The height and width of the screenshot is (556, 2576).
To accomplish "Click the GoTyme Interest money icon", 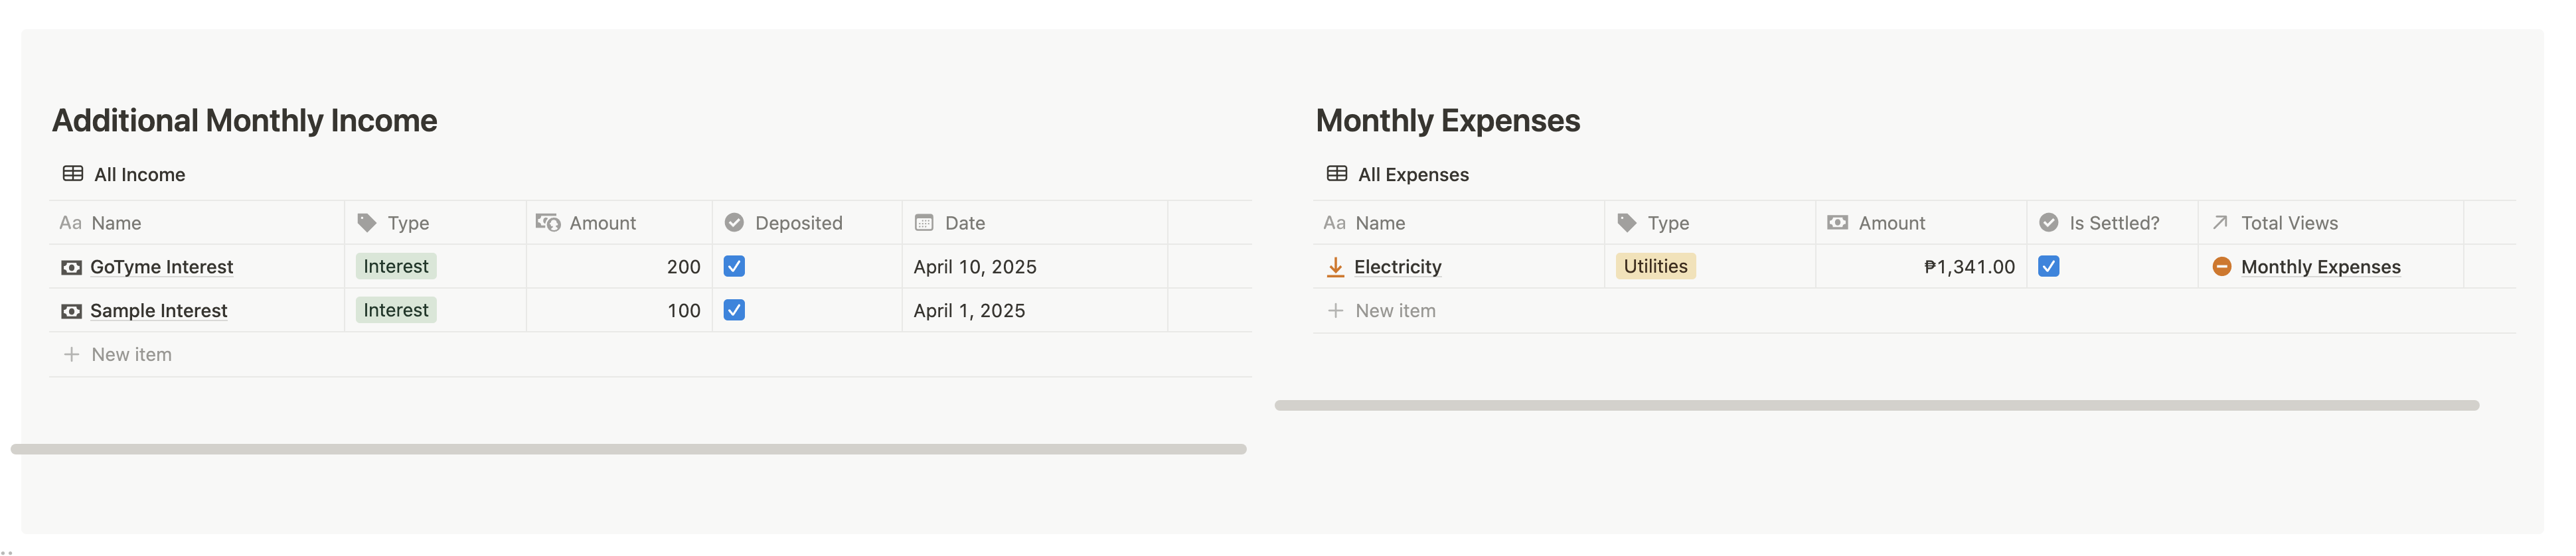I will tap(71, 267).
